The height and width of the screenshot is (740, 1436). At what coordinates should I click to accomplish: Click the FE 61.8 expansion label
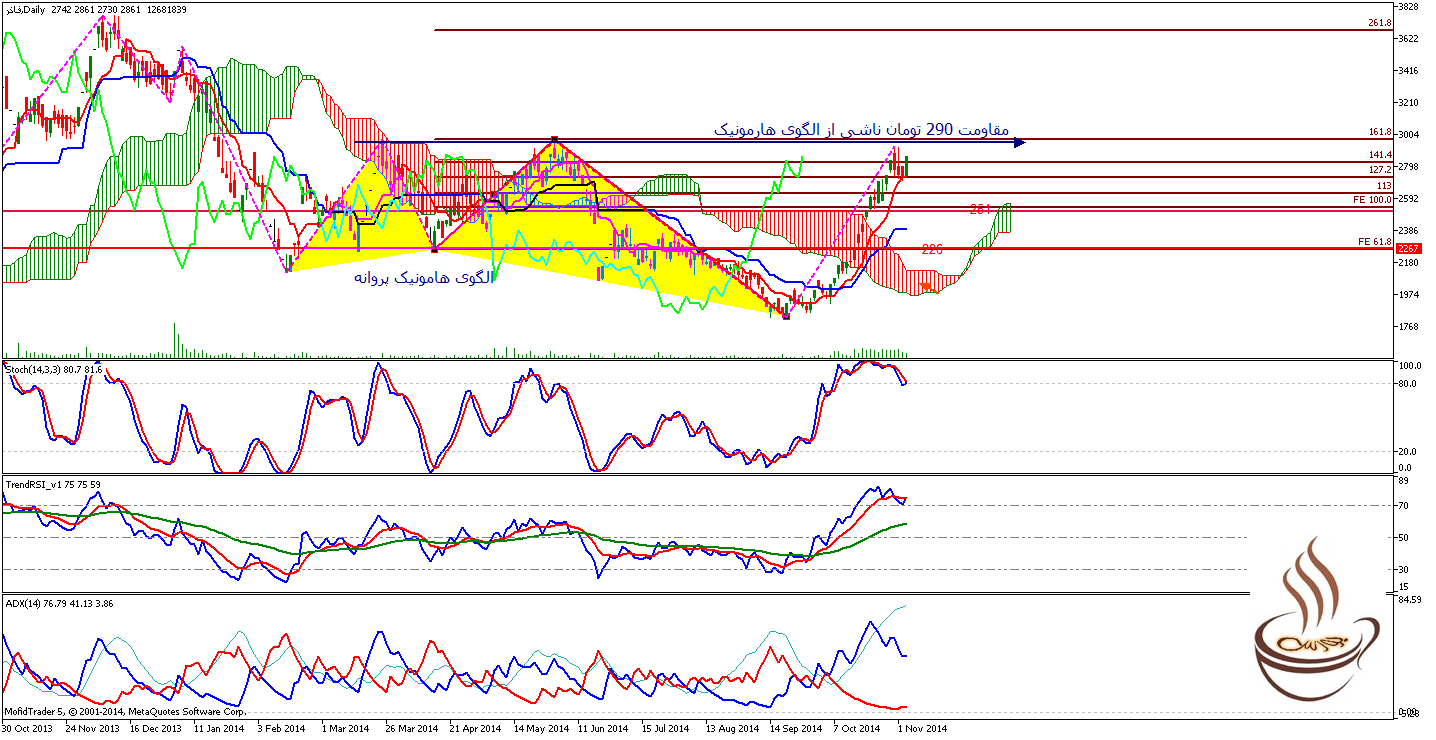click(x=1374, y=242)
